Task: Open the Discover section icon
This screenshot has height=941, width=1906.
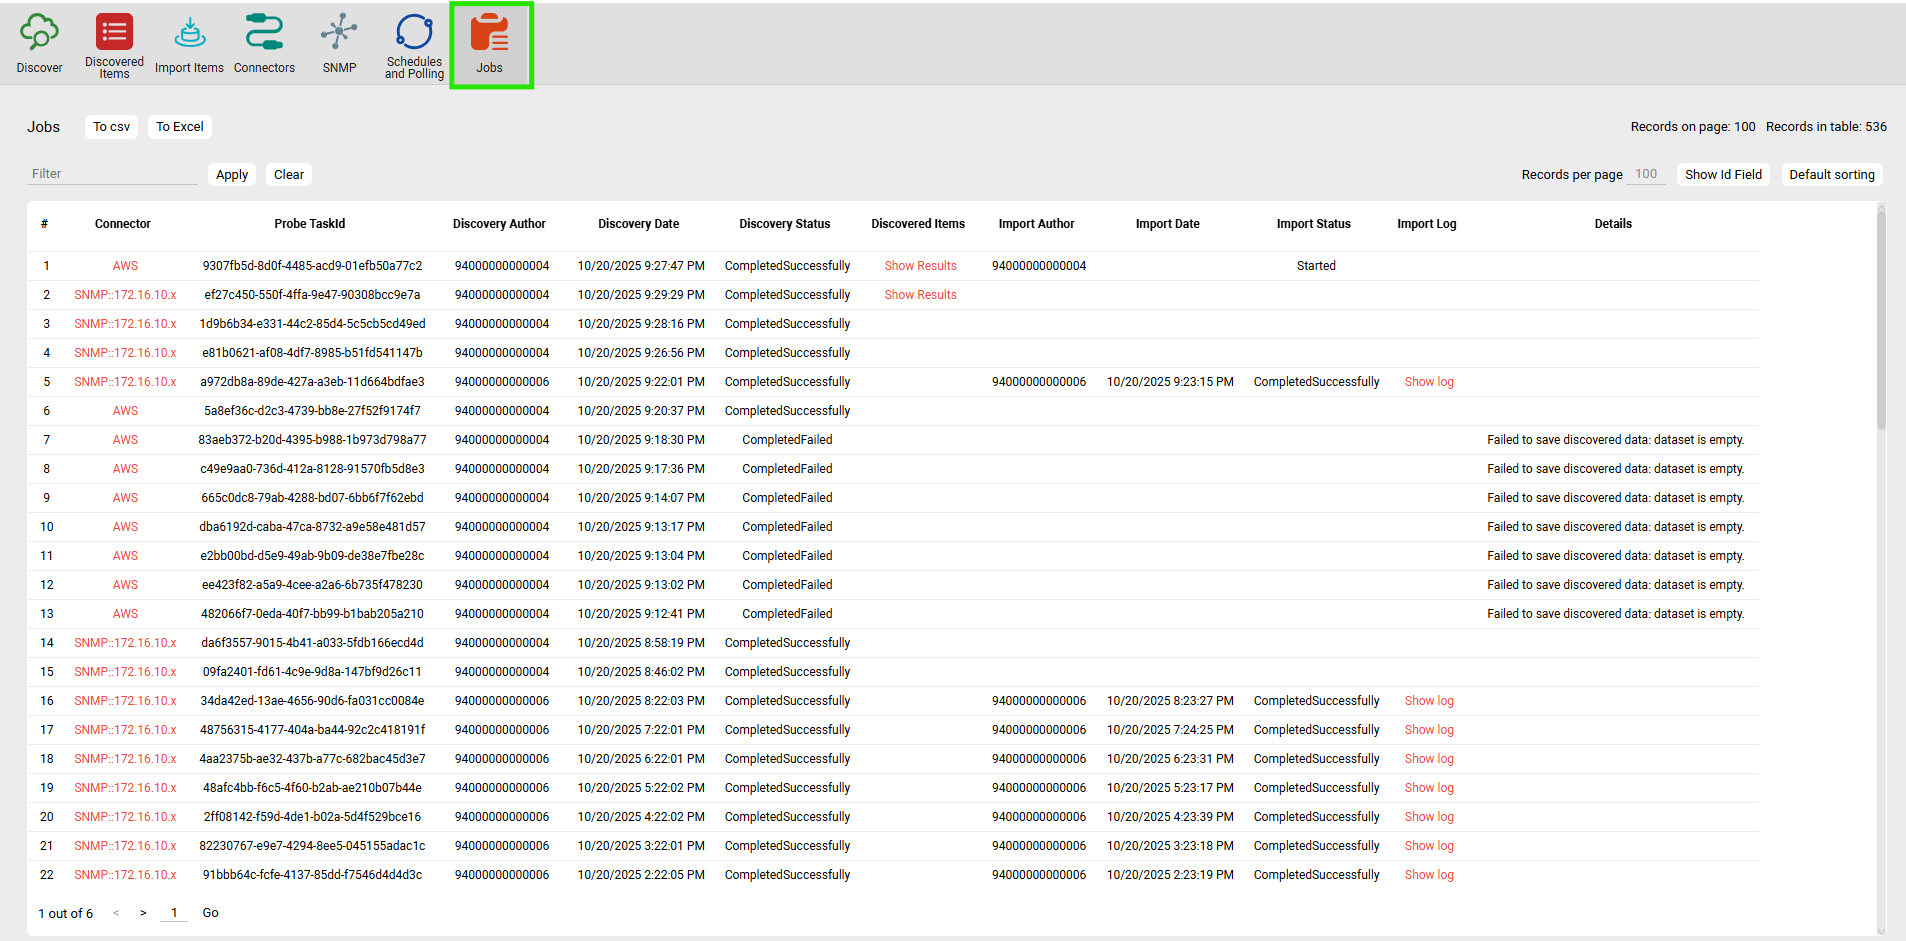Action: pyautogui.click(x=39, y=33)
